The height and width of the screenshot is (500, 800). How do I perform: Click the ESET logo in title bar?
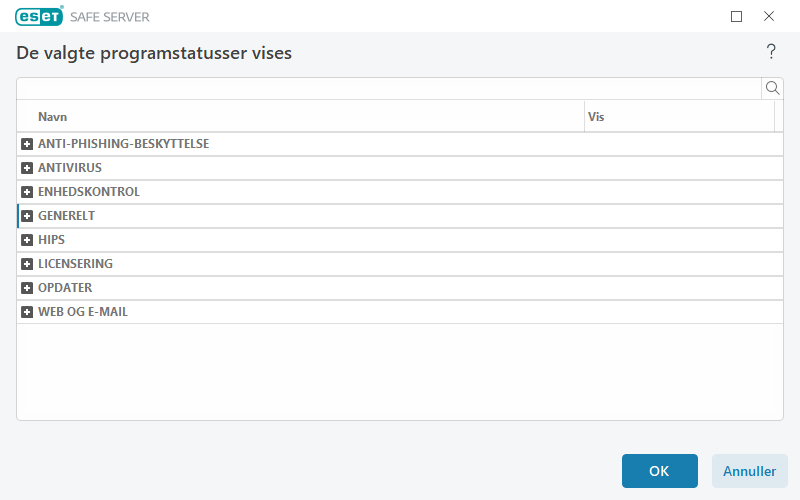coord(39,16)
